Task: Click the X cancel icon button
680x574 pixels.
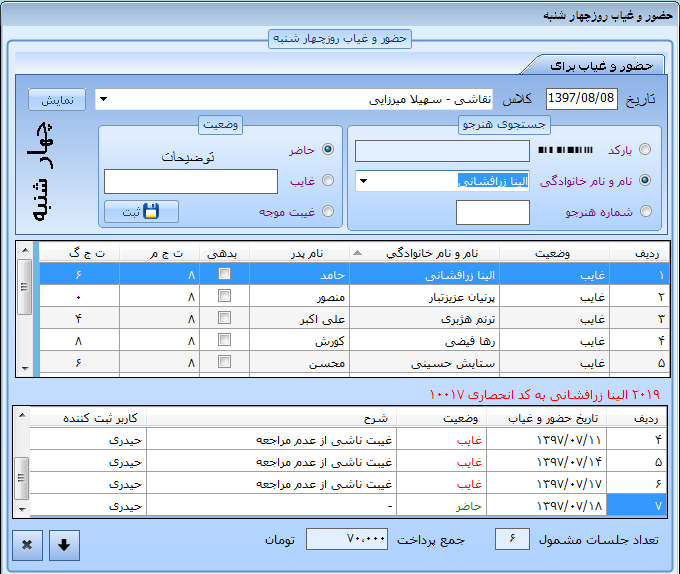Action: coord(27,545)
